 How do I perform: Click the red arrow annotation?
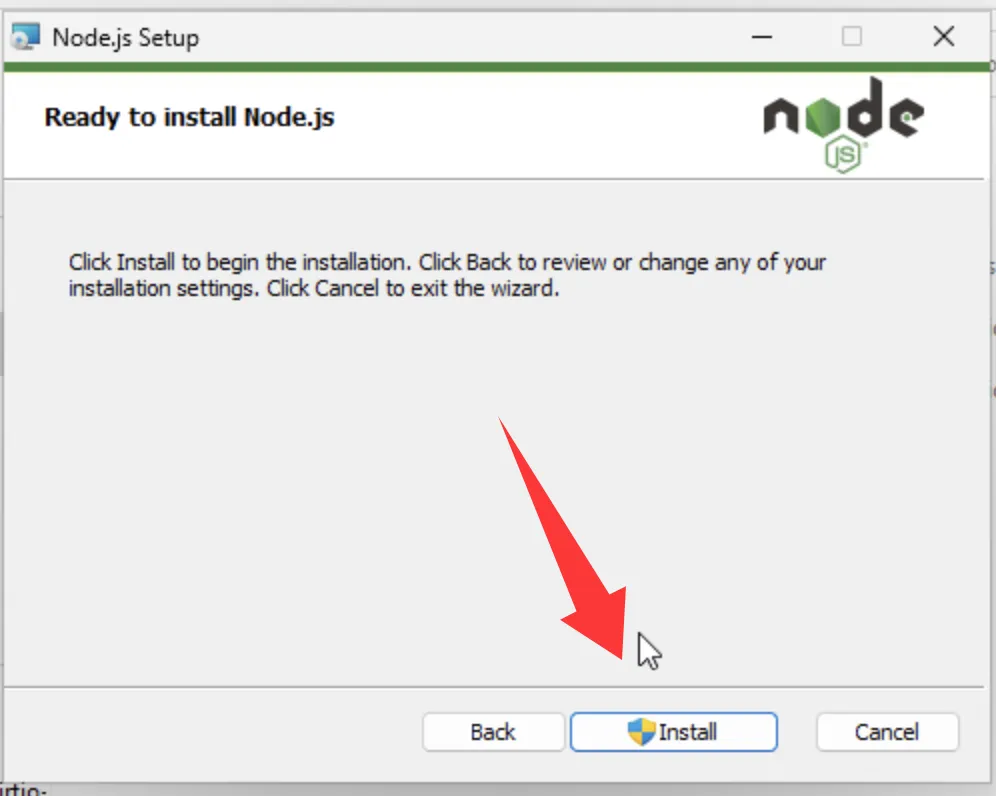click(x=563, y=539)
